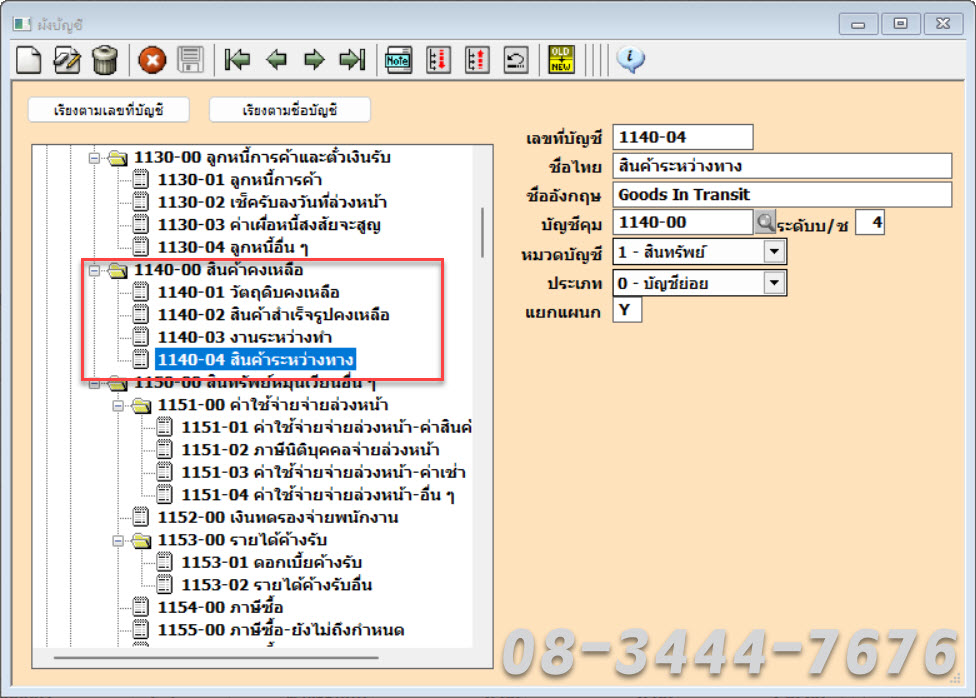
Task: Click the blue info bubble icon
Action: (x=630, y=60)
